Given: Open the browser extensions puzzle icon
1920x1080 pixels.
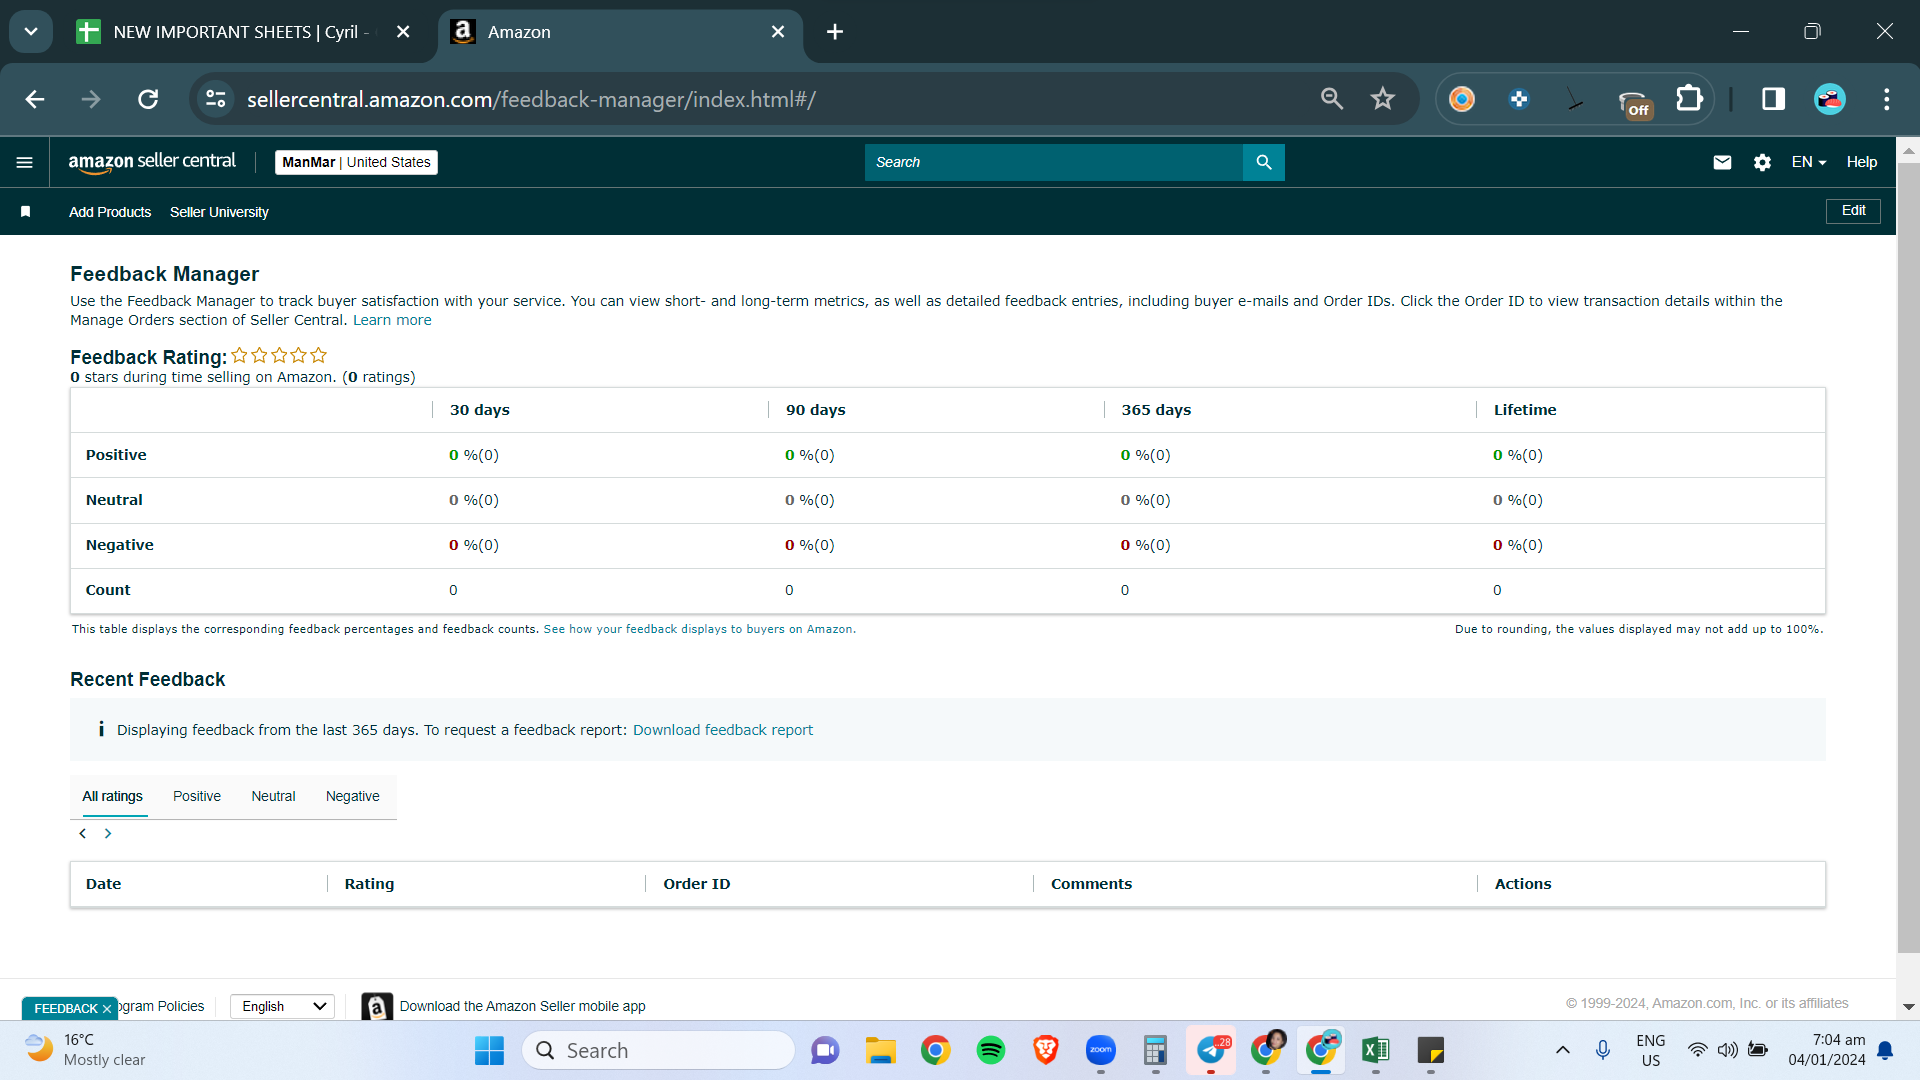Looking at the screenshot, I should (1689, 99).
